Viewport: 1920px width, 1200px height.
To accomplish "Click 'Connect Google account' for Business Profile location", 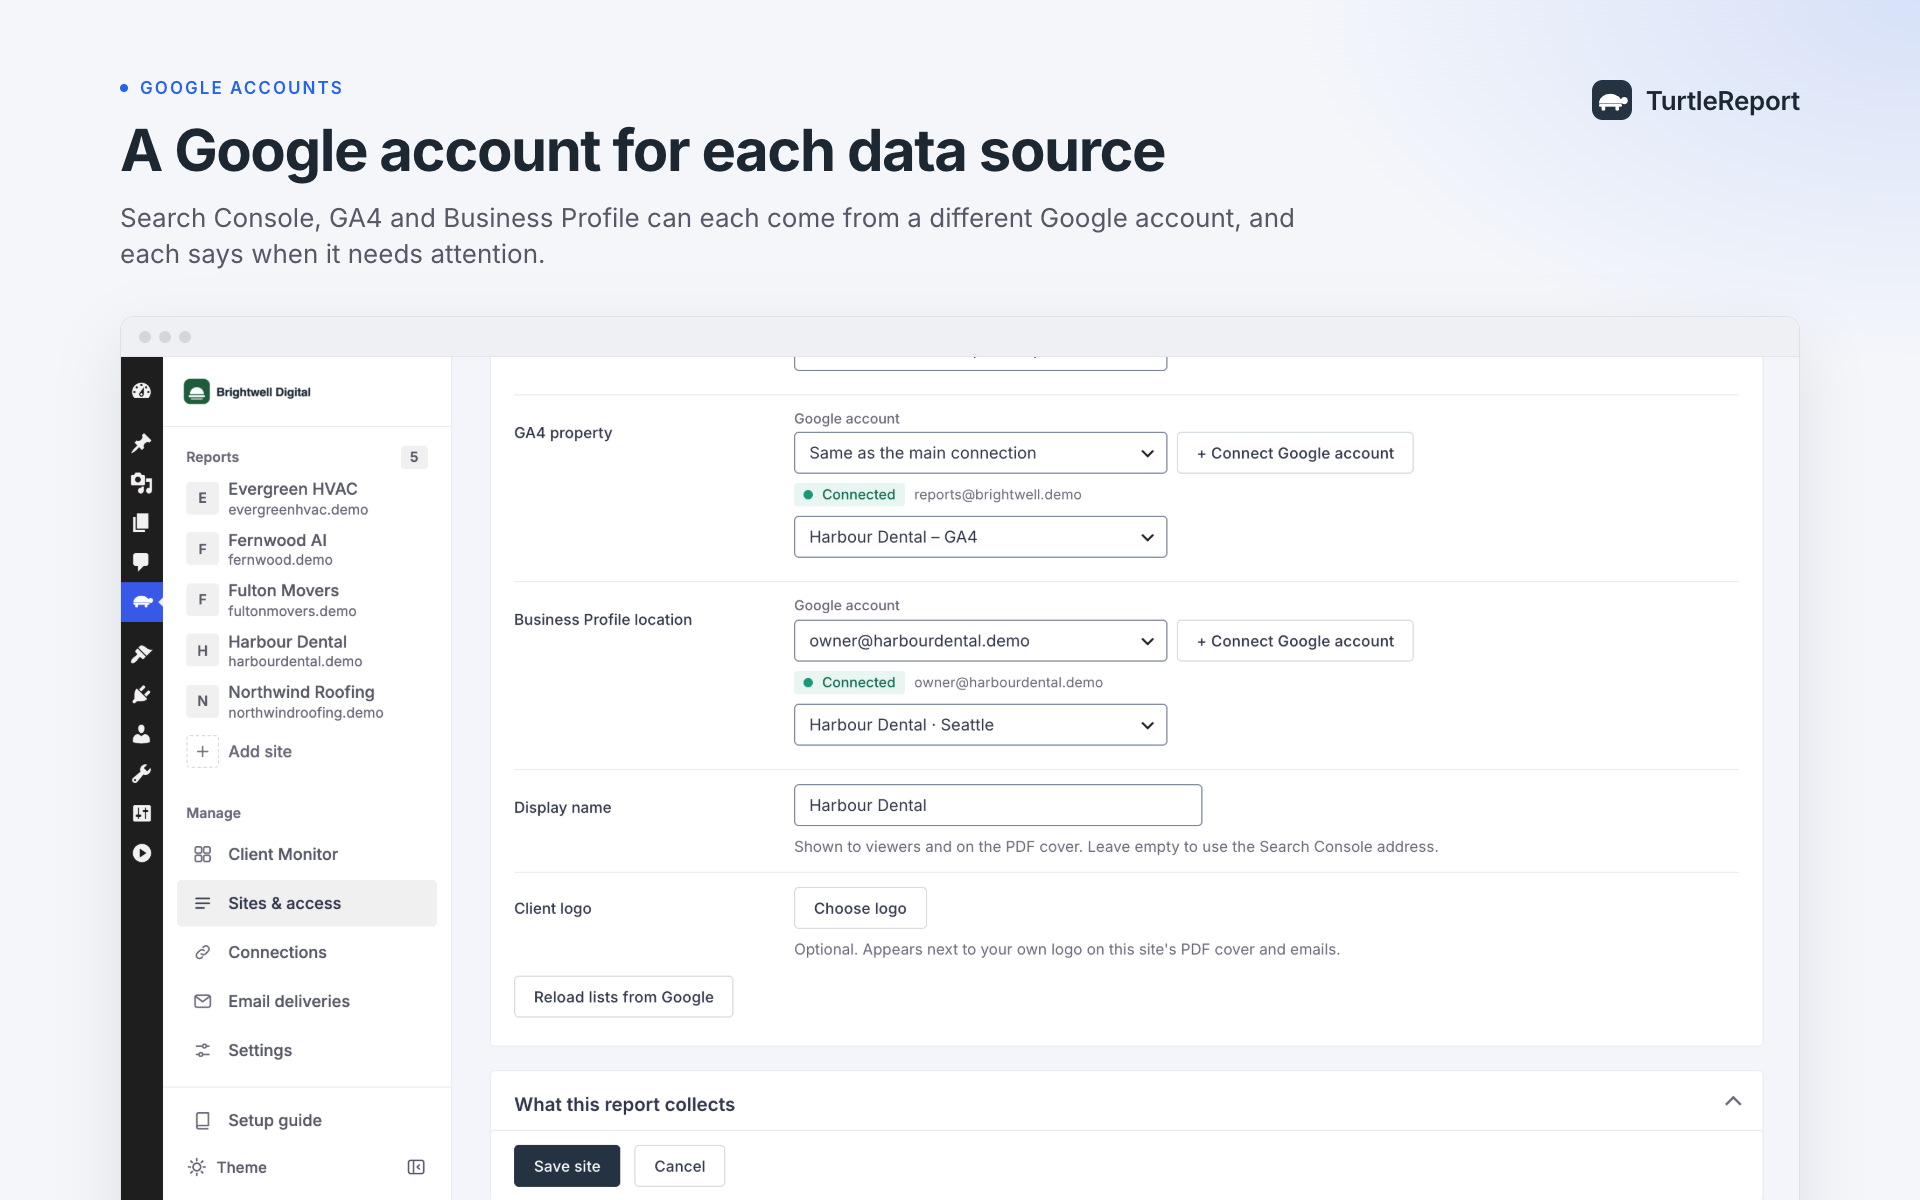I will pos(1295,641).
